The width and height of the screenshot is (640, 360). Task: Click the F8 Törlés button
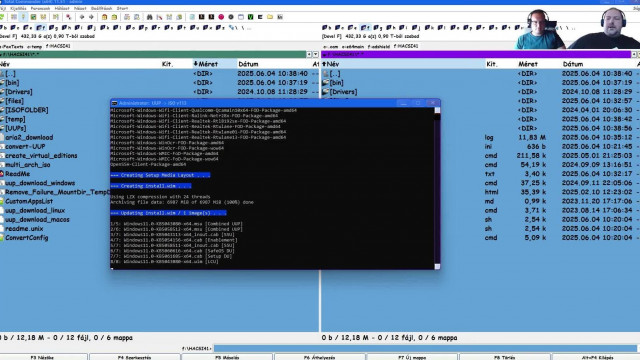tap(505, 357)
